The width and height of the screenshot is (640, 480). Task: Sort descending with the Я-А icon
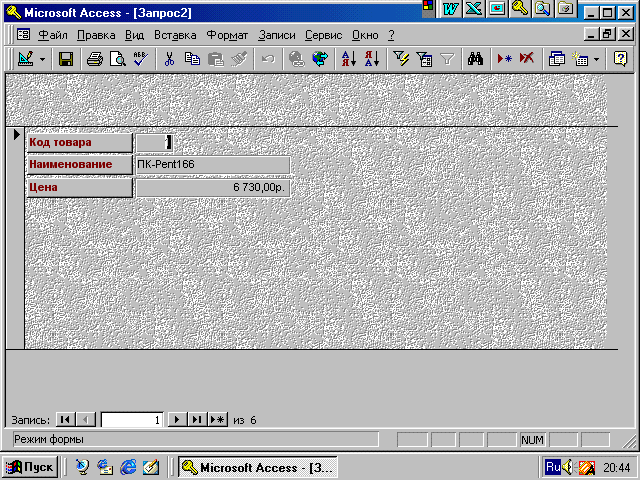point(372,59)
